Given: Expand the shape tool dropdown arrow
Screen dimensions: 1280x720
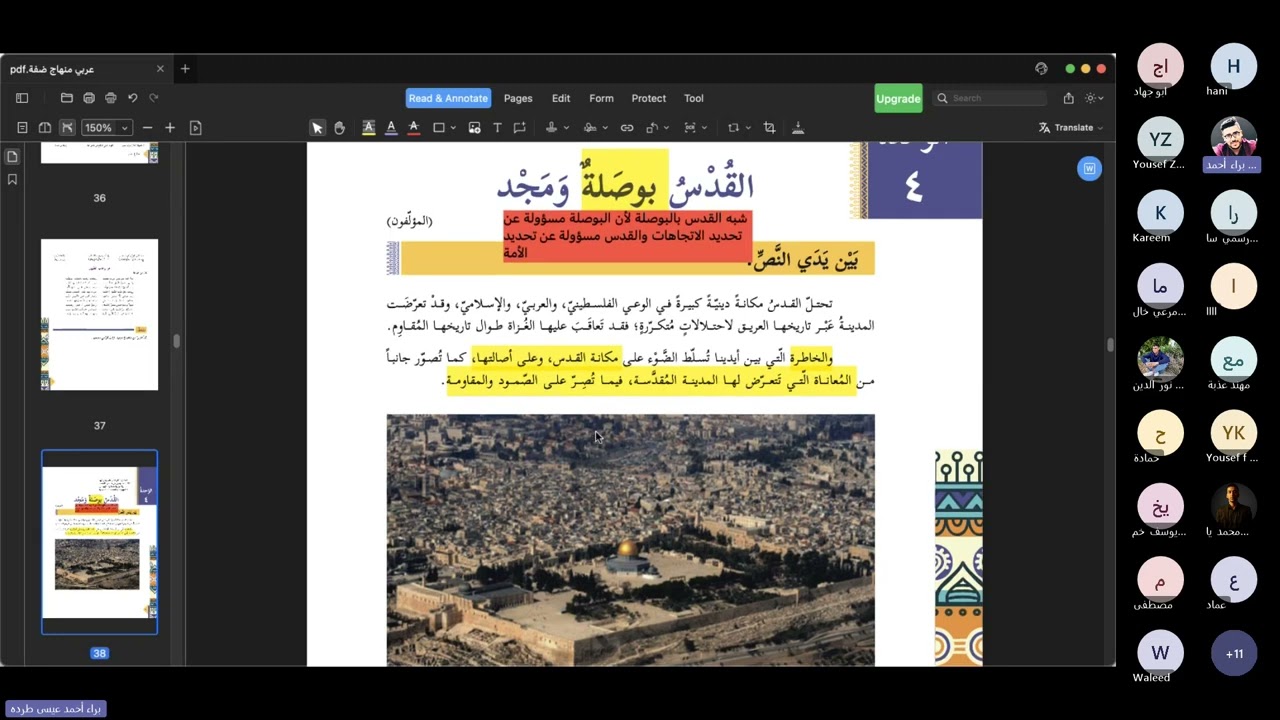Looking at the screenshot, I should click(x=453, y=128).
